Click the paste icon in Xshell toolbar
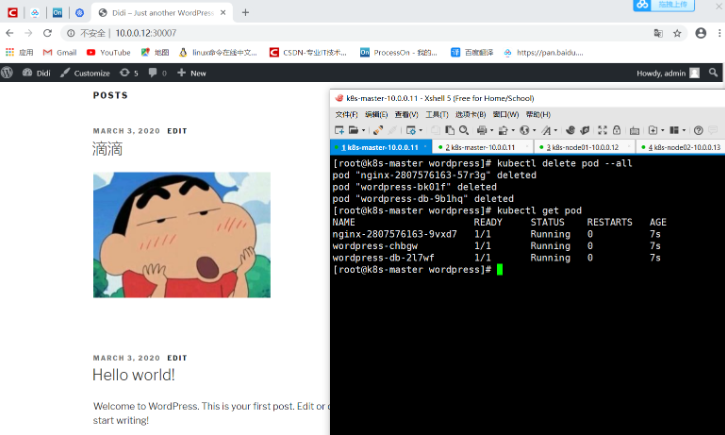Viewport: 725px width, 435px height. tap(449, 130)
